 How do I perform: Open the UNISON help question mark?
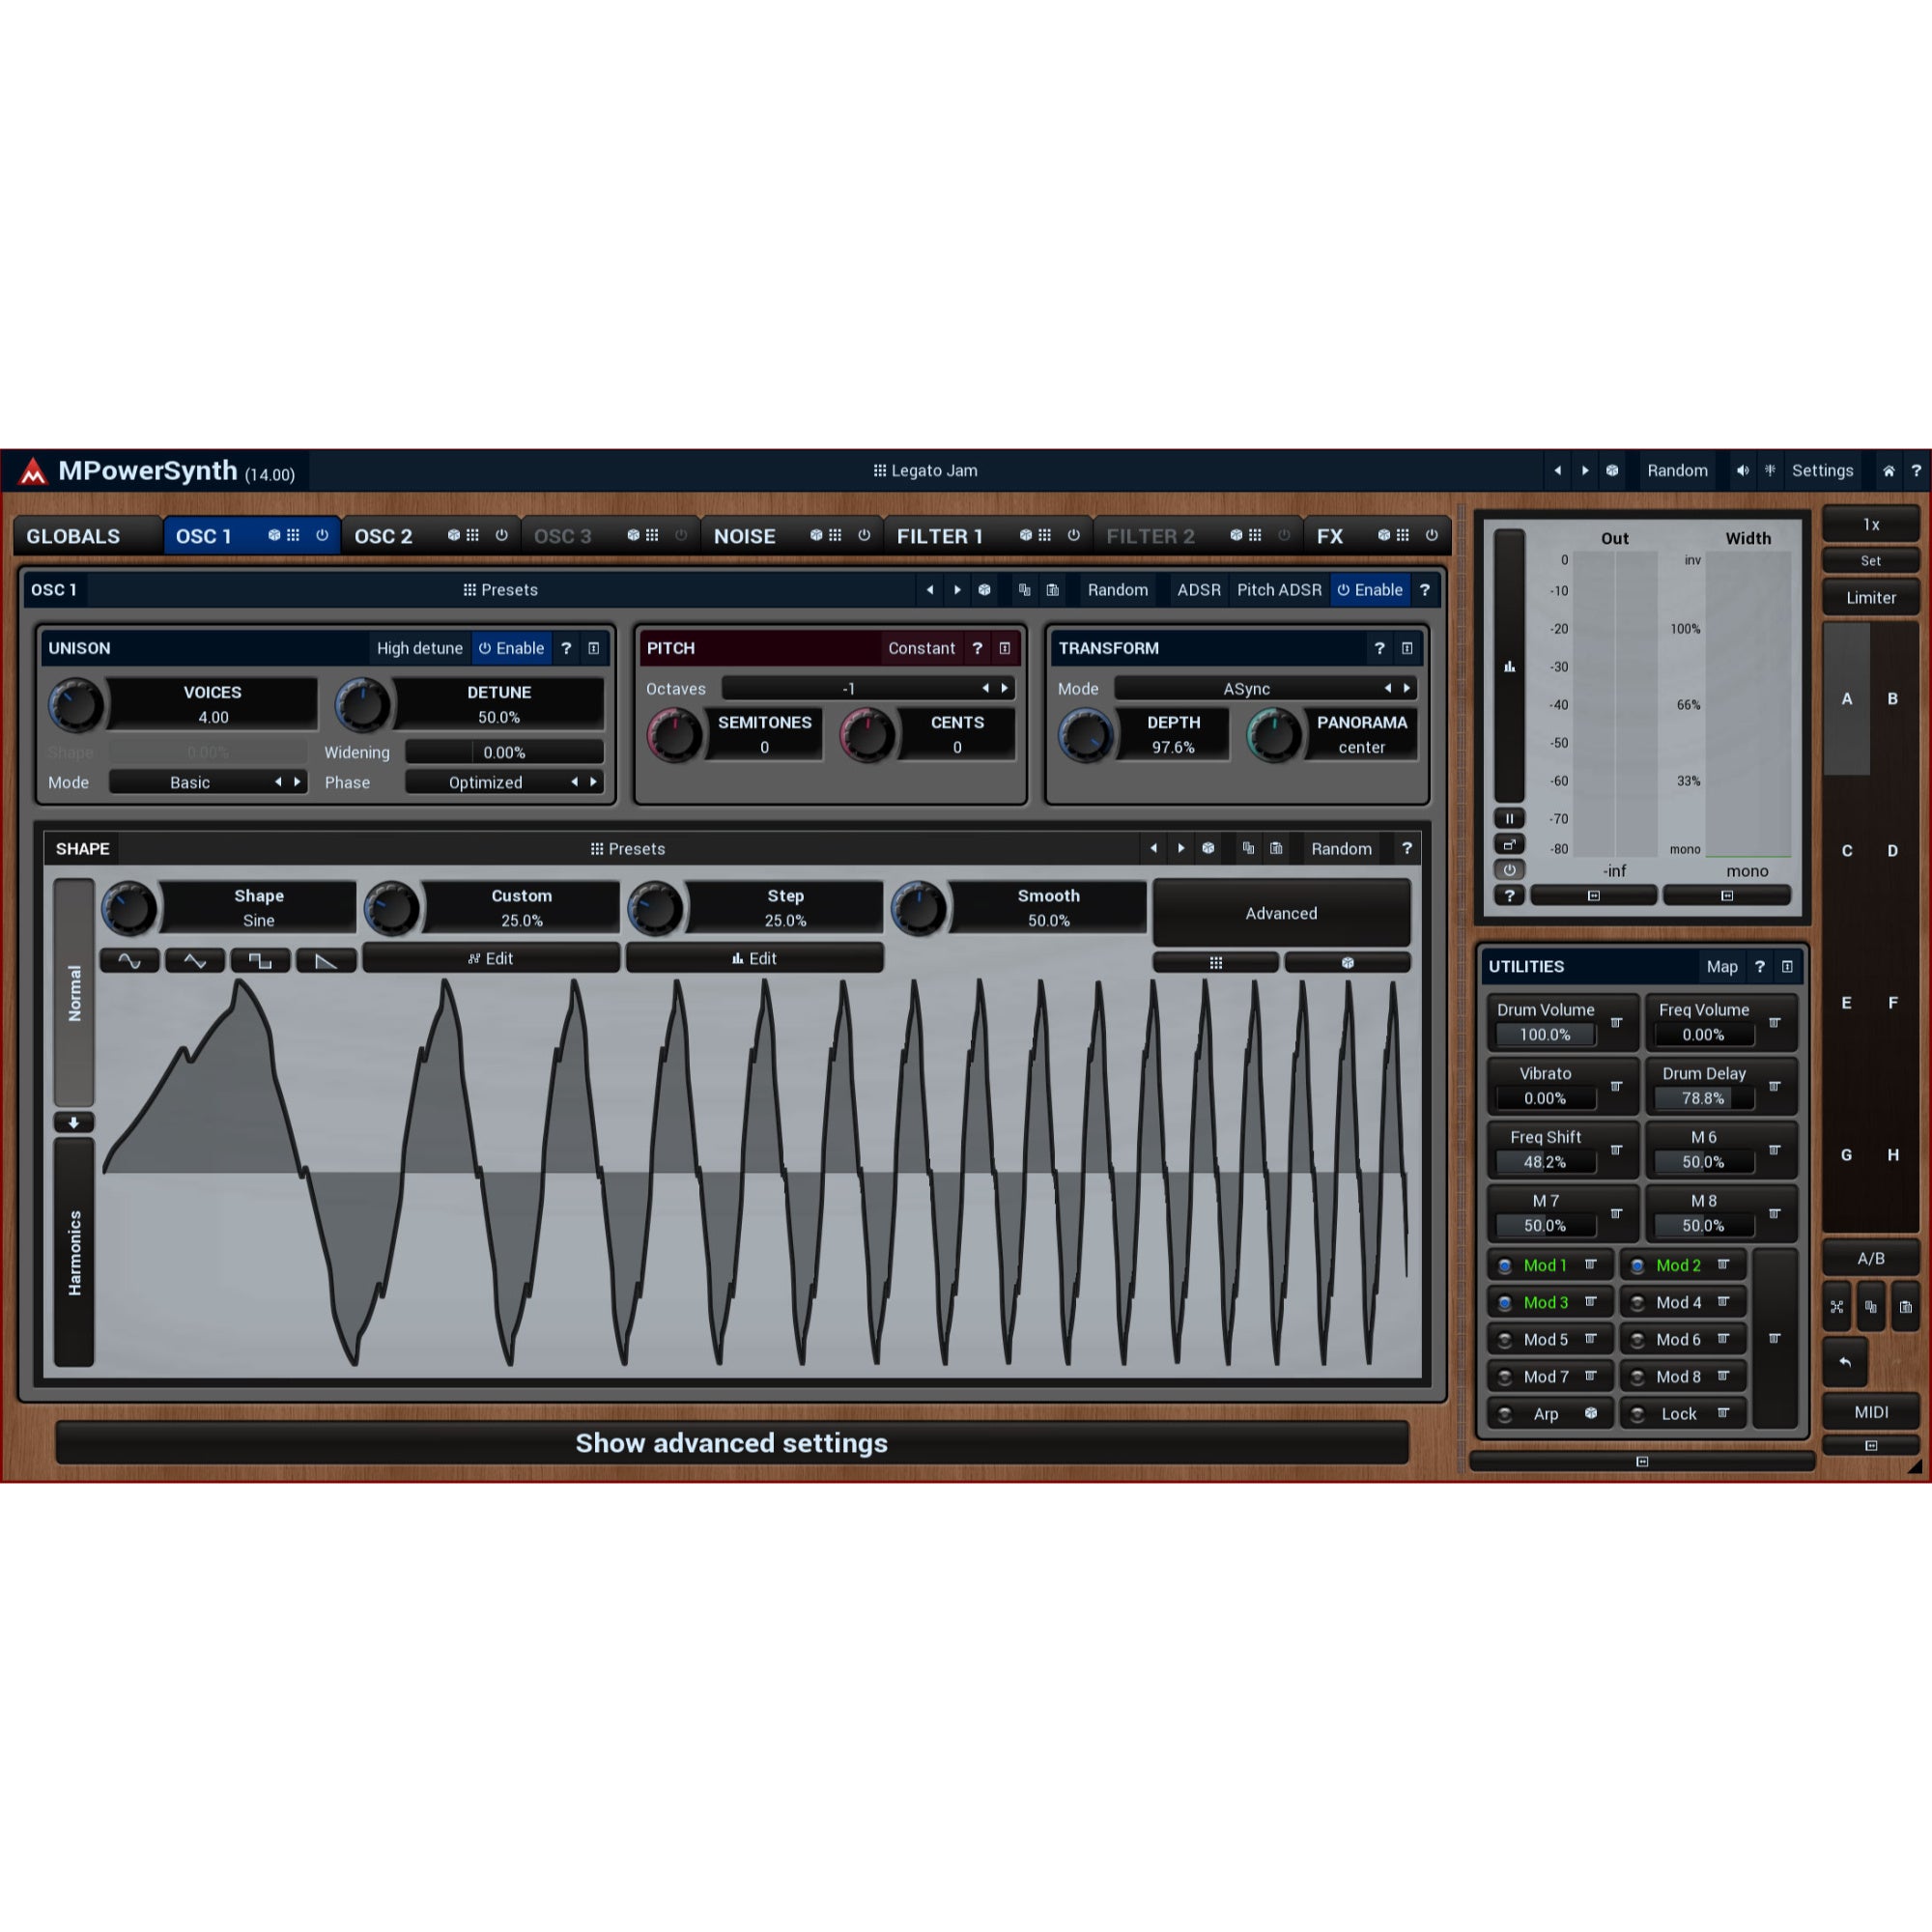566,648
